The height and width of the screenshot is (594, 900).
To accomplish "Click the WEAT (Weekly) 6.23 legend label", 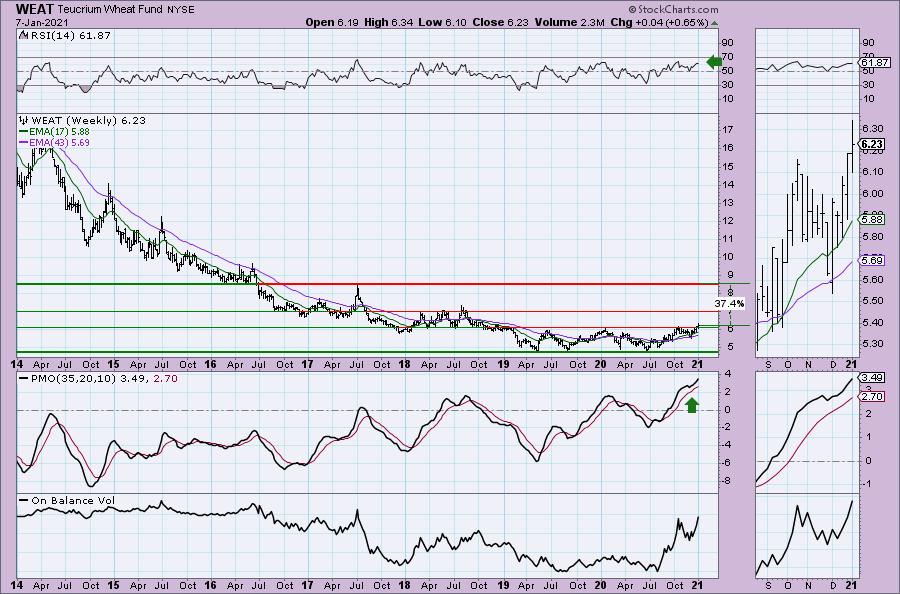I will click(88, 121).
